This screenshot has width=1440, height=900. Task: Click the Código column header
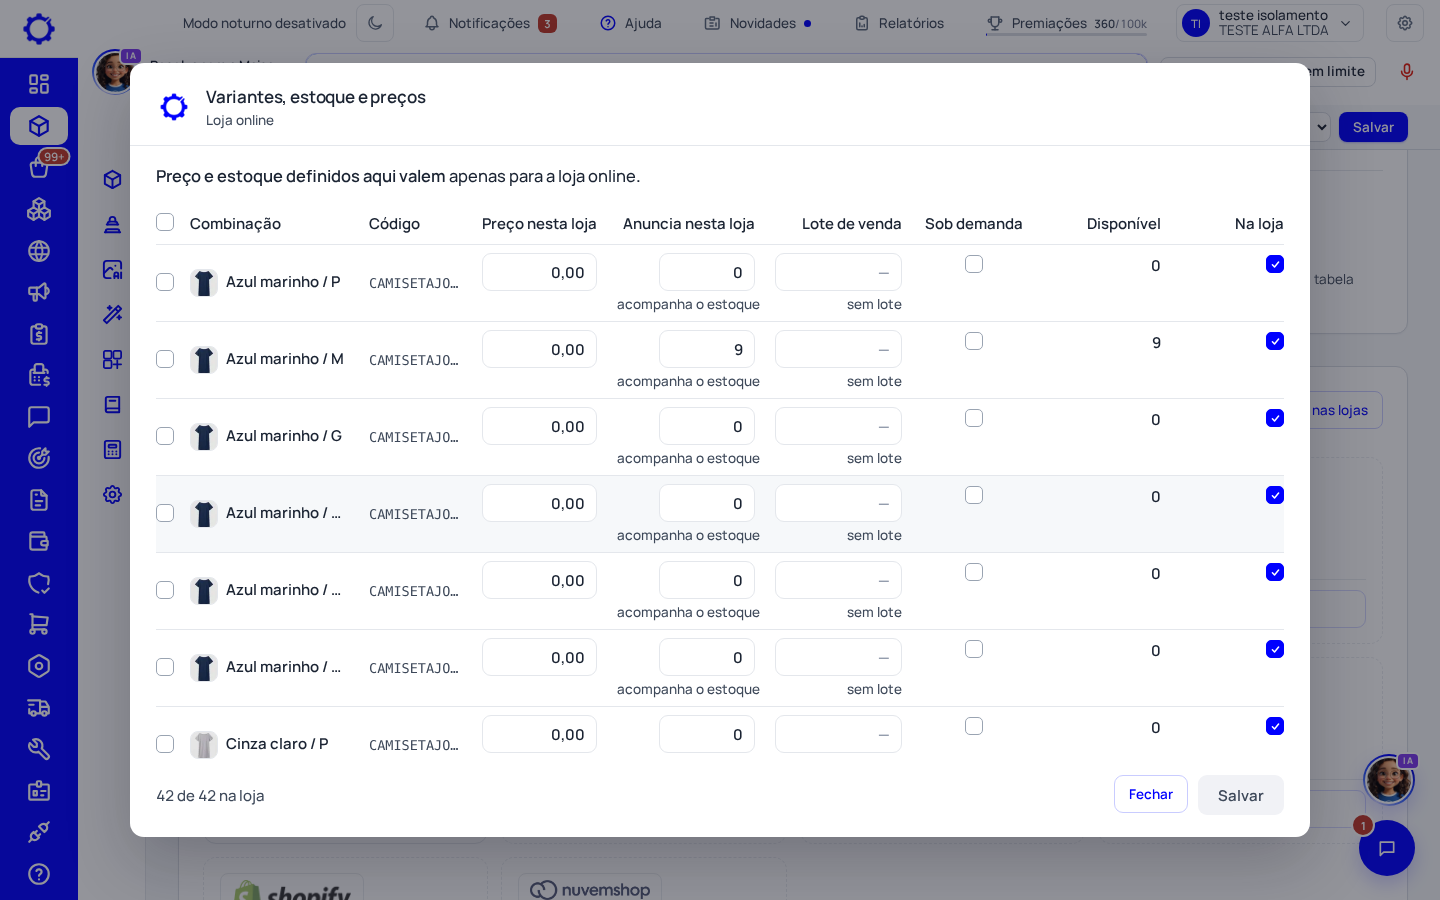point(394,224)
